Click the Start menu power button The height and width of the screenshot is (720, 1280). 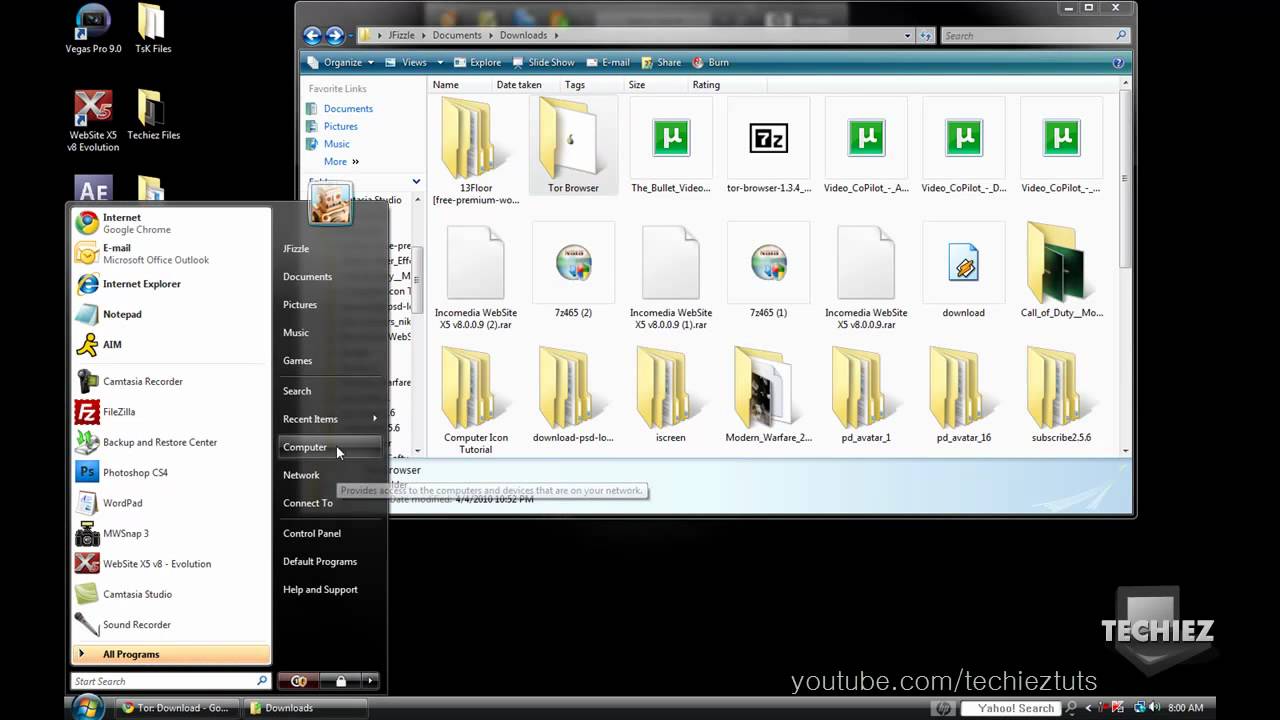coord(299,681)
